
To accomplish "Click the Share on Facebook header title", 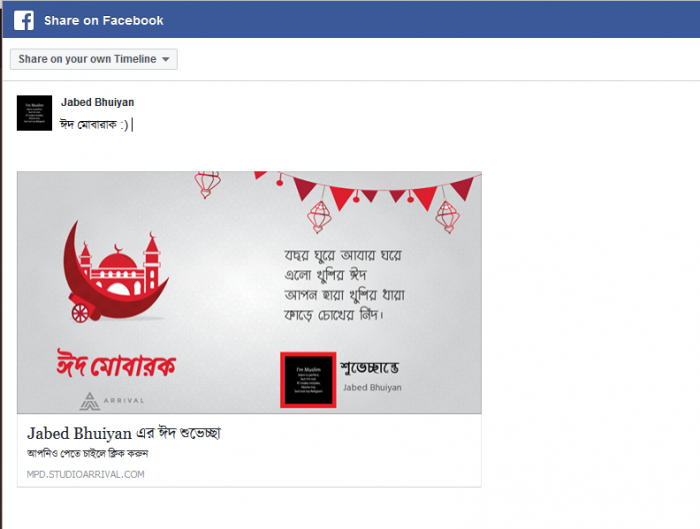I will [104, 21].
